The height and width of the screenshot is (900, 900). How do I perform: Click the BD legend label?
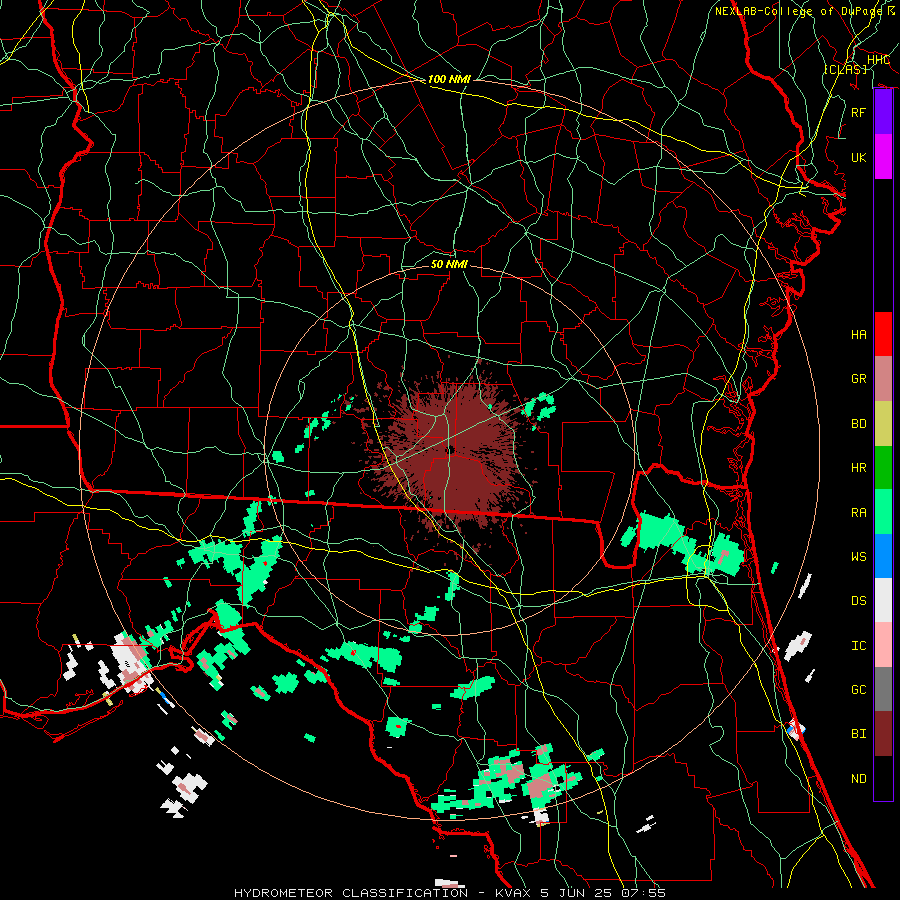859,424
